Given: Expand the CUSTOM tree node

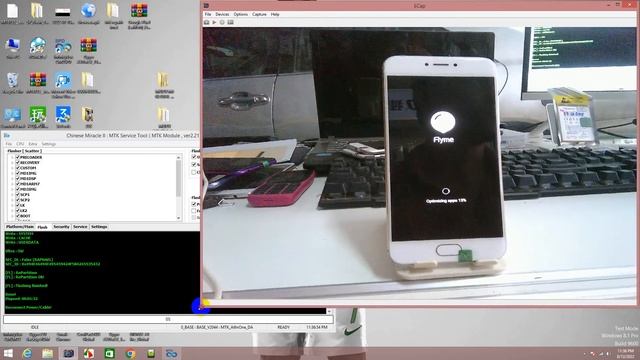Looking at the screenshot, I should pos(13,168).
